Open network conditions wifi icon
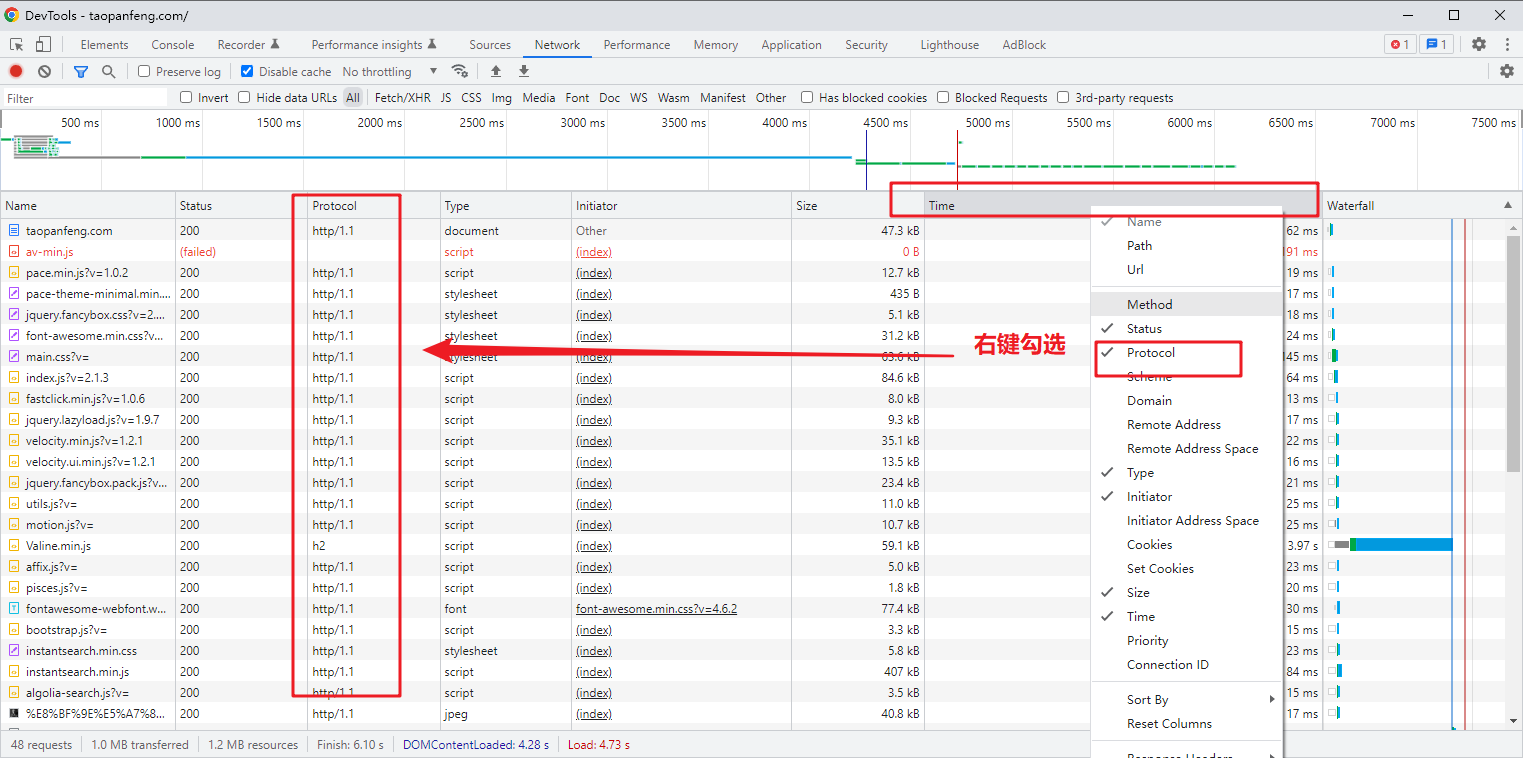 460,71
